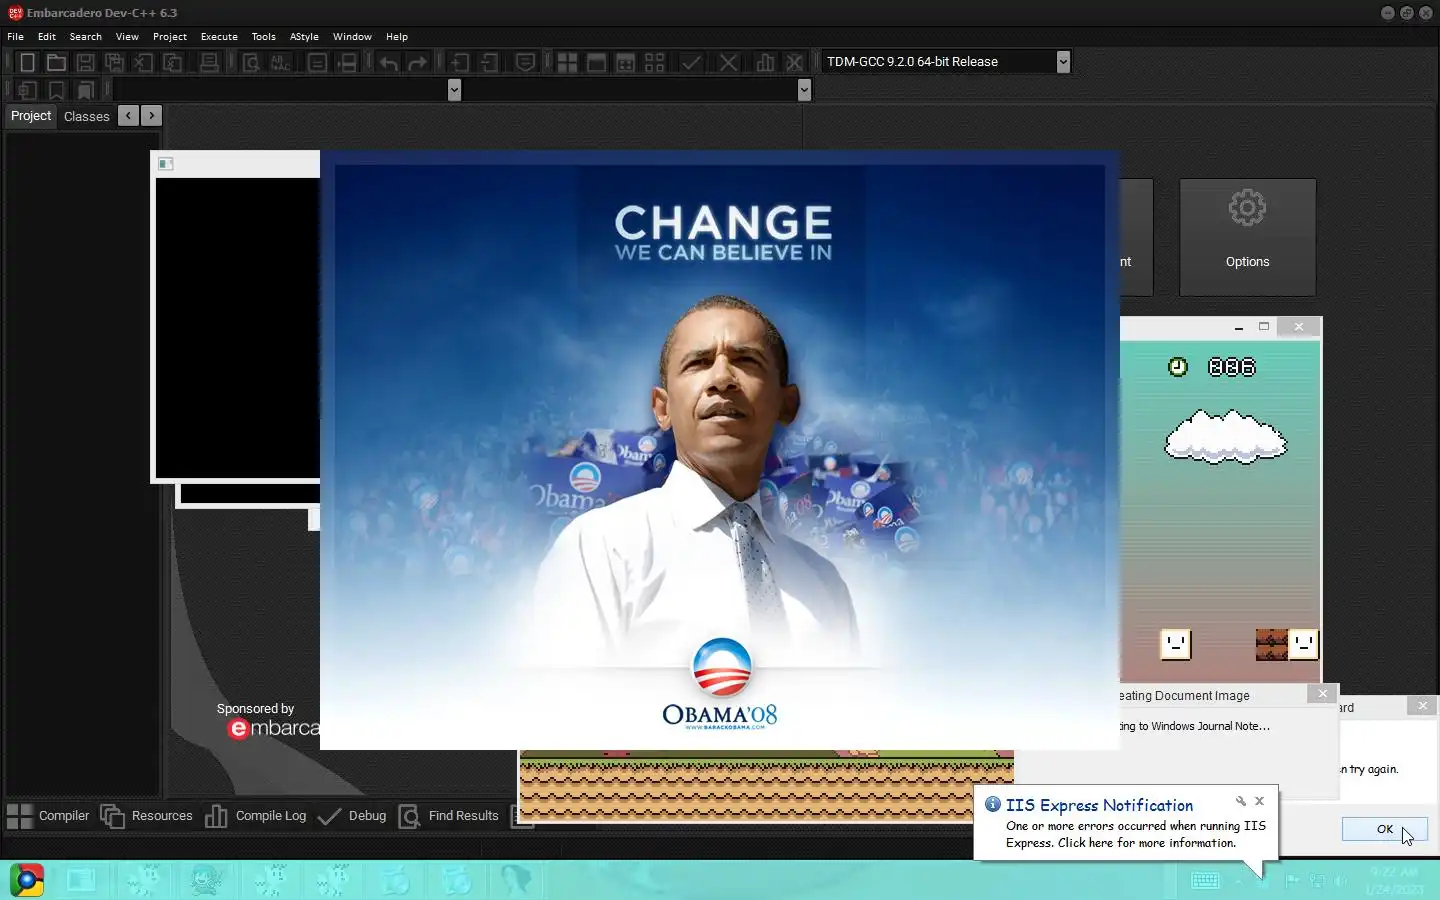Click the Open file folder icon
1440x900 pixels.
click(56, 62)
